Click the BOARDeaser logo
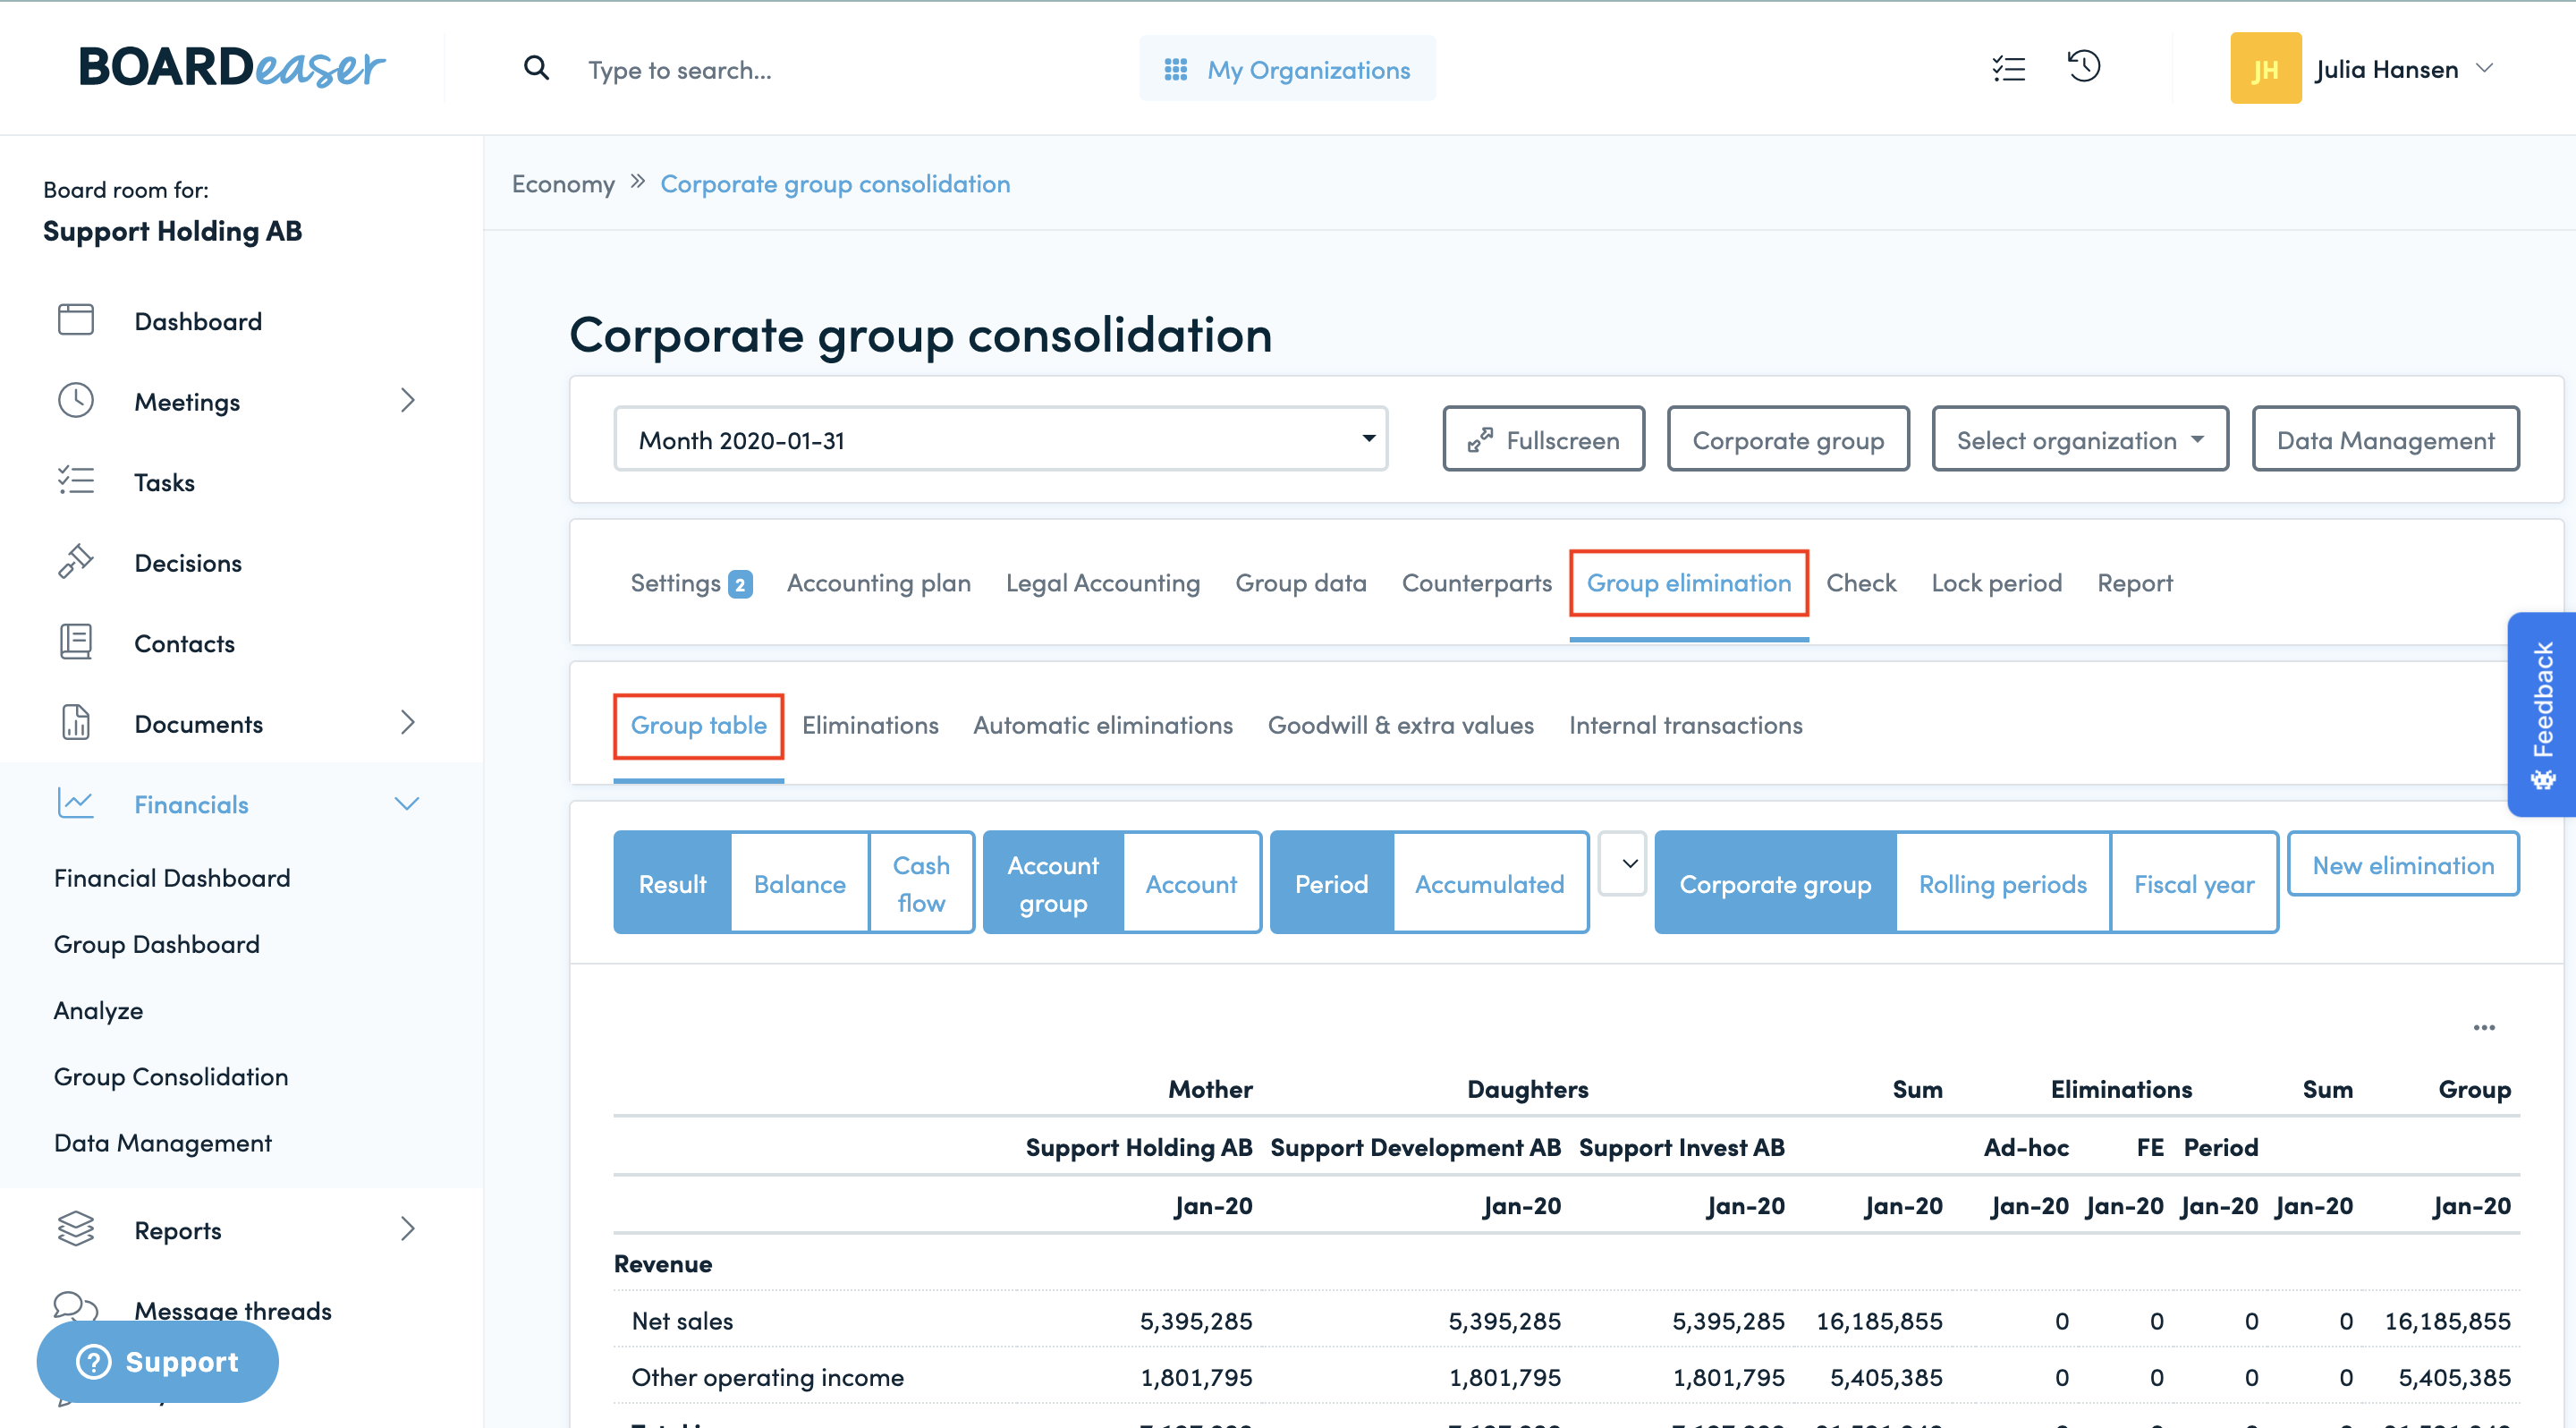 (x=231, y=68)
